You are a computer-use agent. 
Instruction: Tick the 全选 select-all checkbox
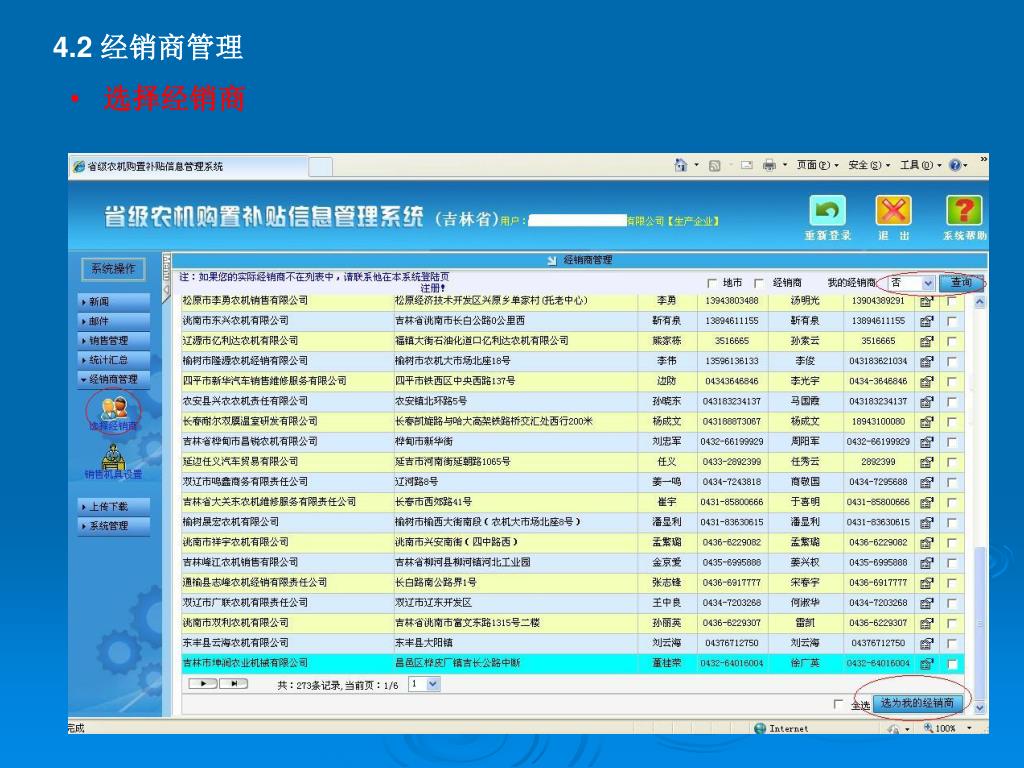pyautogui.click(x=838, y=704)
